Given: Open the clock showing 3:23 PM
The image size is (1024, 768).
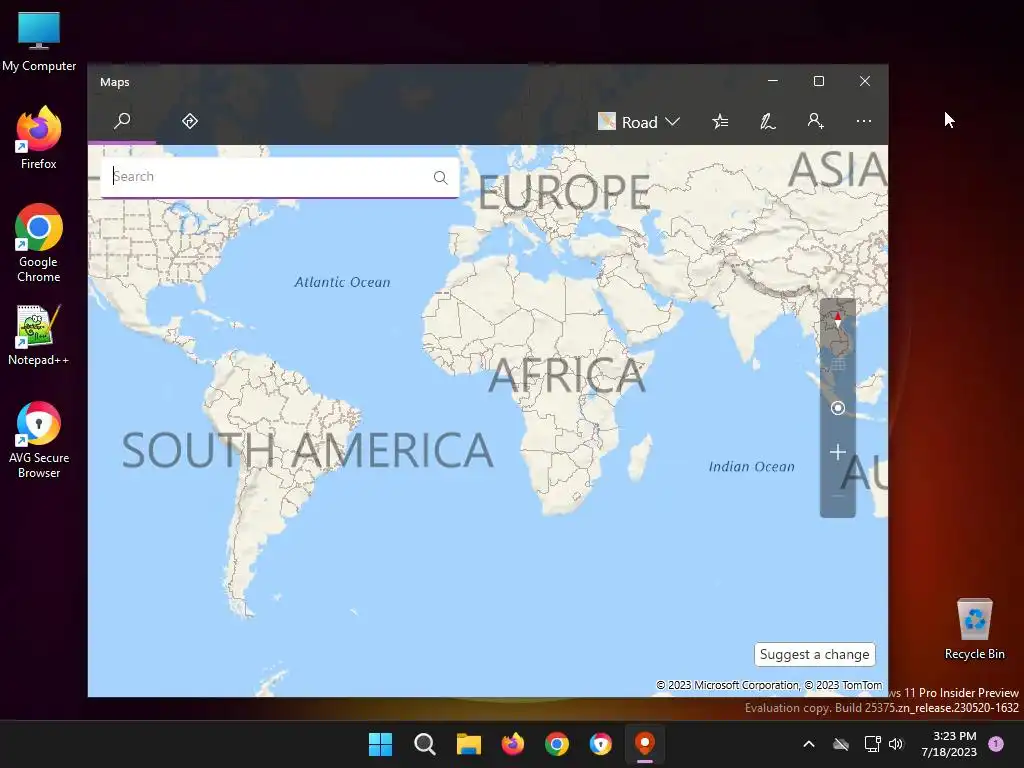Looking at the screenshot, I should point(949,744).
